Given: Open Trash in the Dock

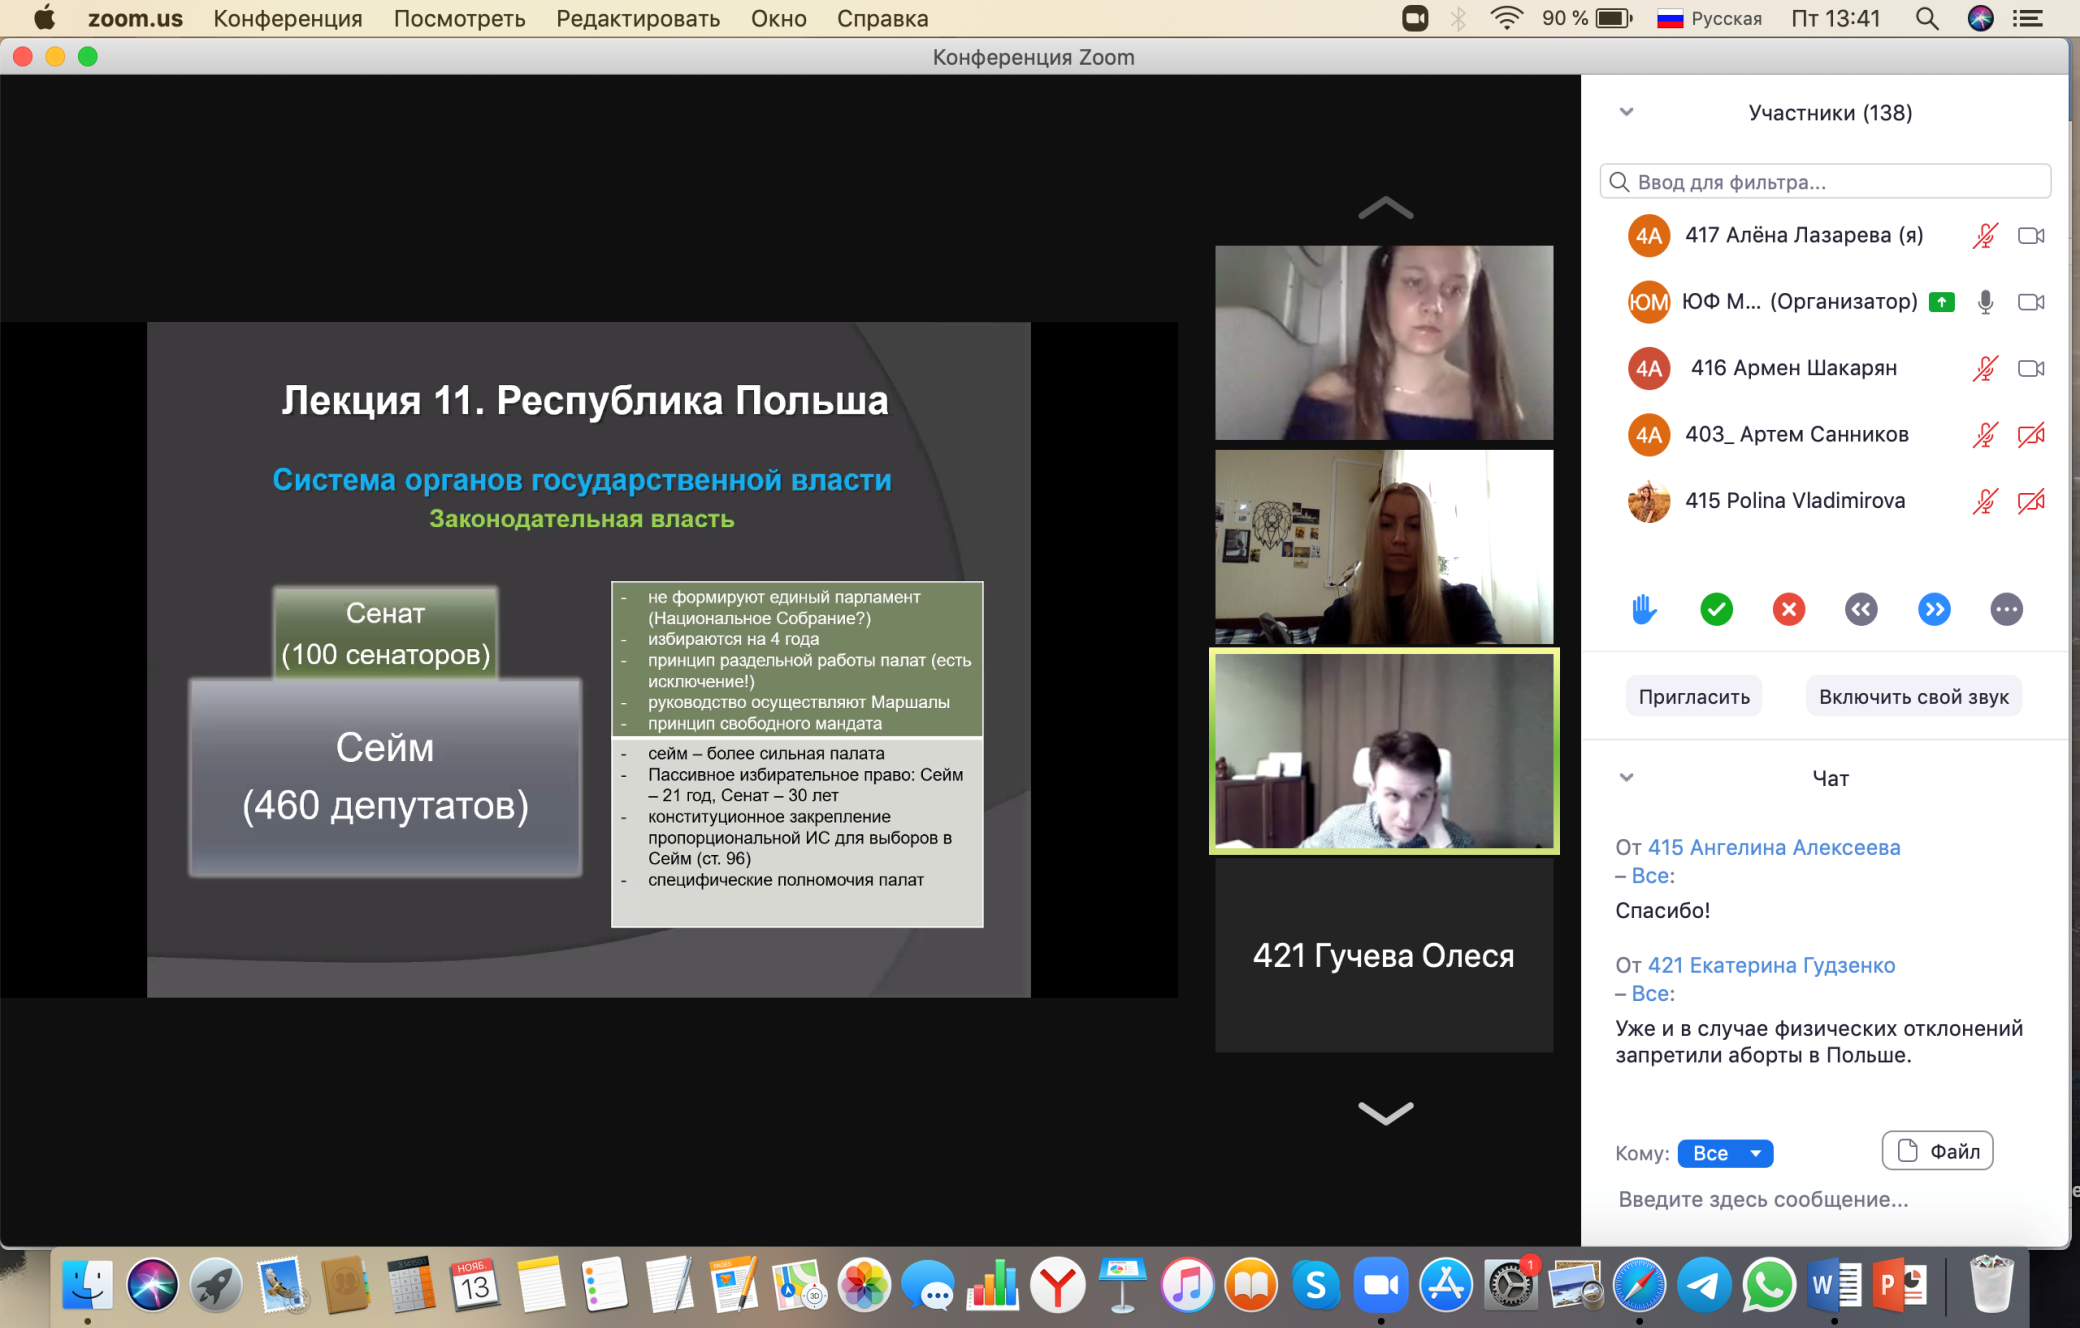Looking at the screenshot, I should 1991,1283.
